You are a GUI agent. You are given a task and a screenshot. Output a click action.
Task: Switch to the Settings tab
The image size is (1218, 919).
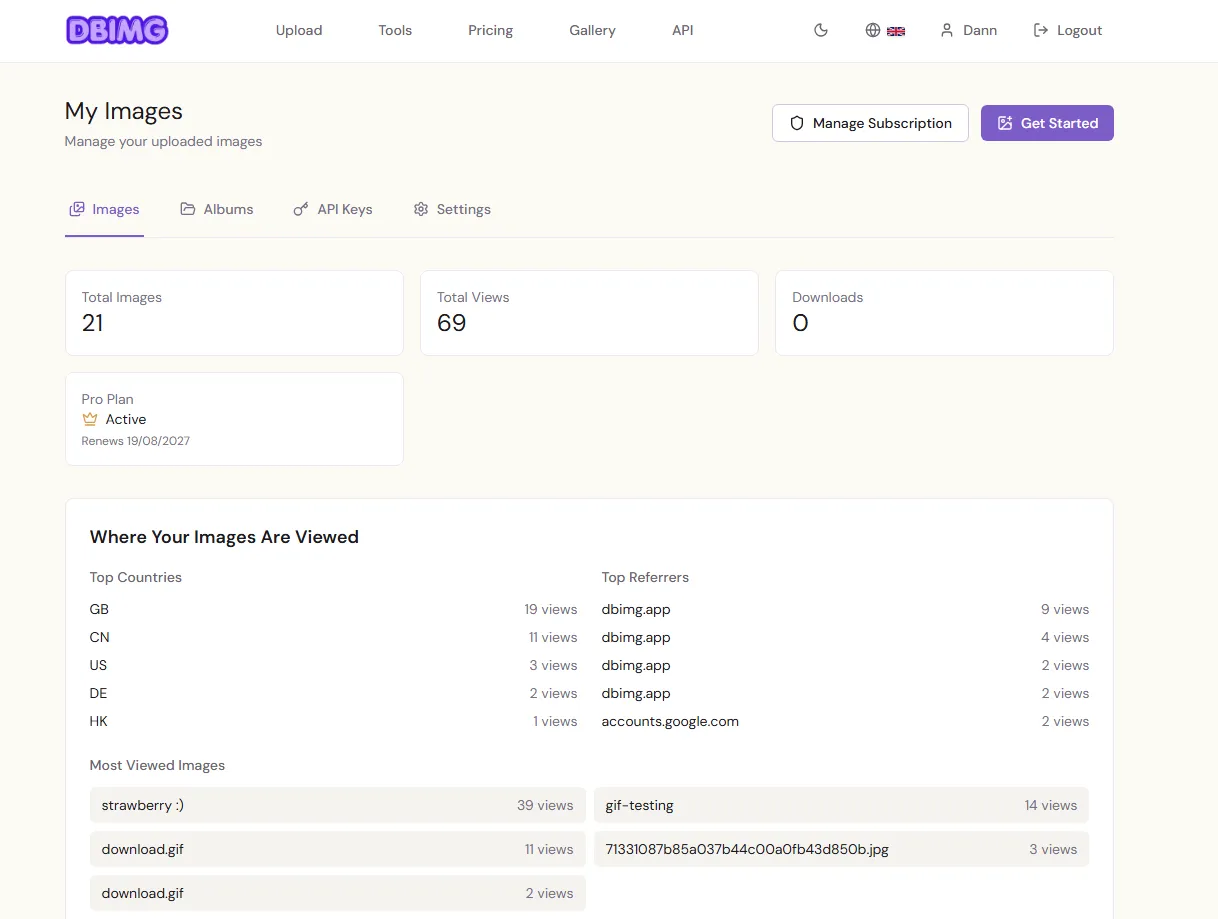(452, 209)
